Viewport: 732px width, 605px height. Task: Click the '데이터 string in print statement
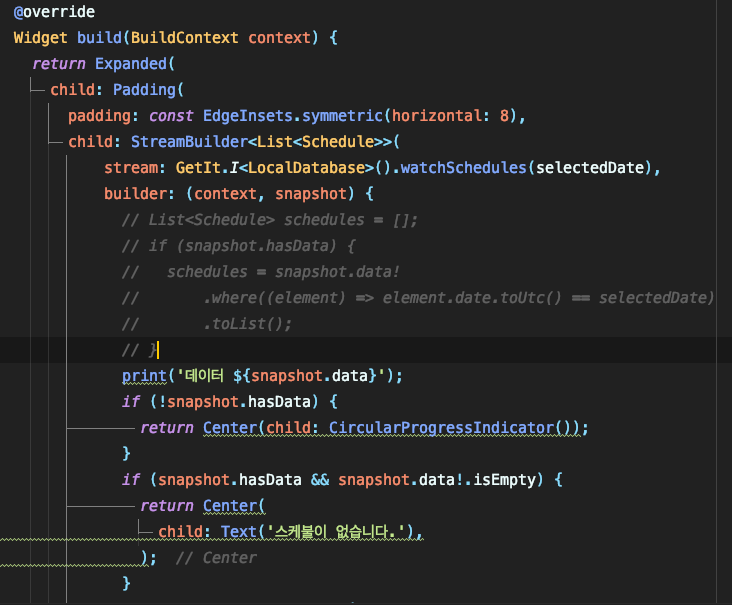200,376
